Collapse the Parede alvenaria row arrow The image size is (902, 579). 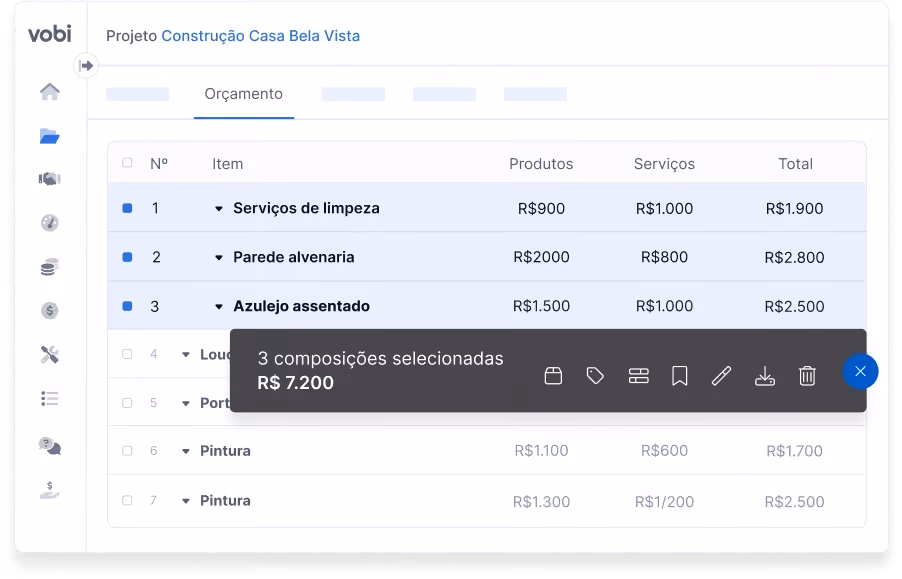(219, 258)
